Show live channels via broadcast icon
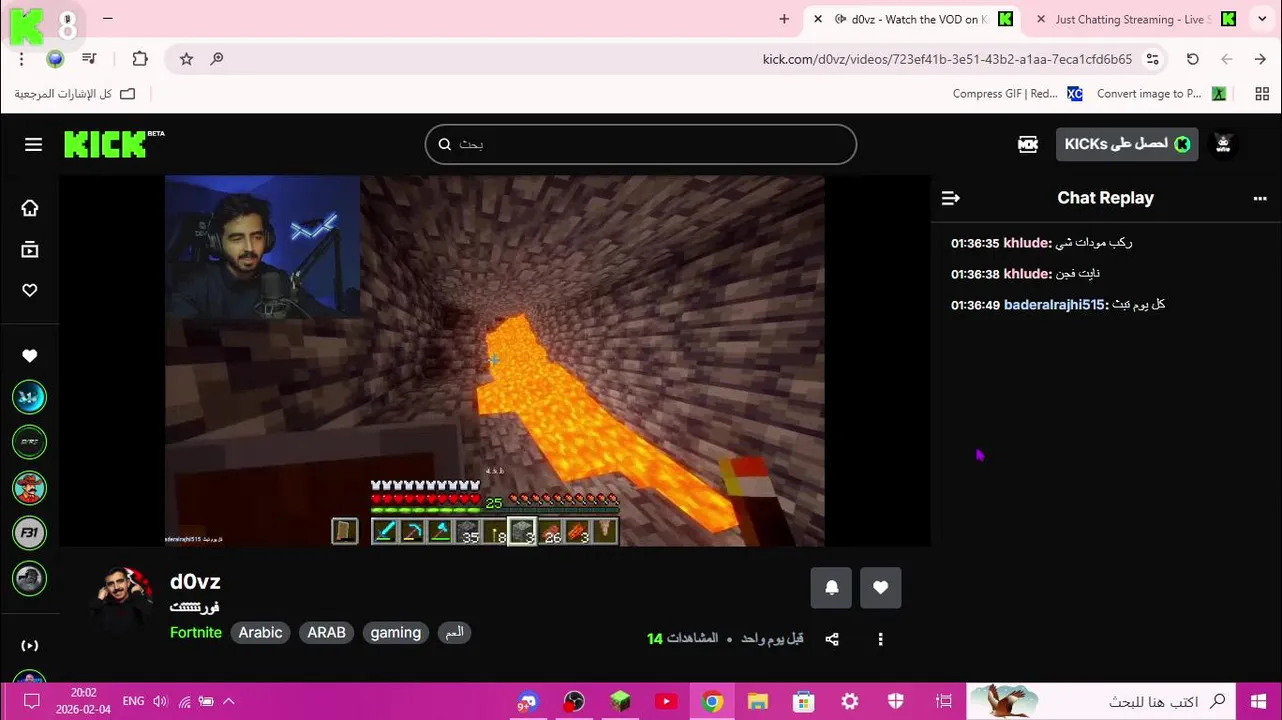The image size is (1282, 720). click(x=30, y=646)
